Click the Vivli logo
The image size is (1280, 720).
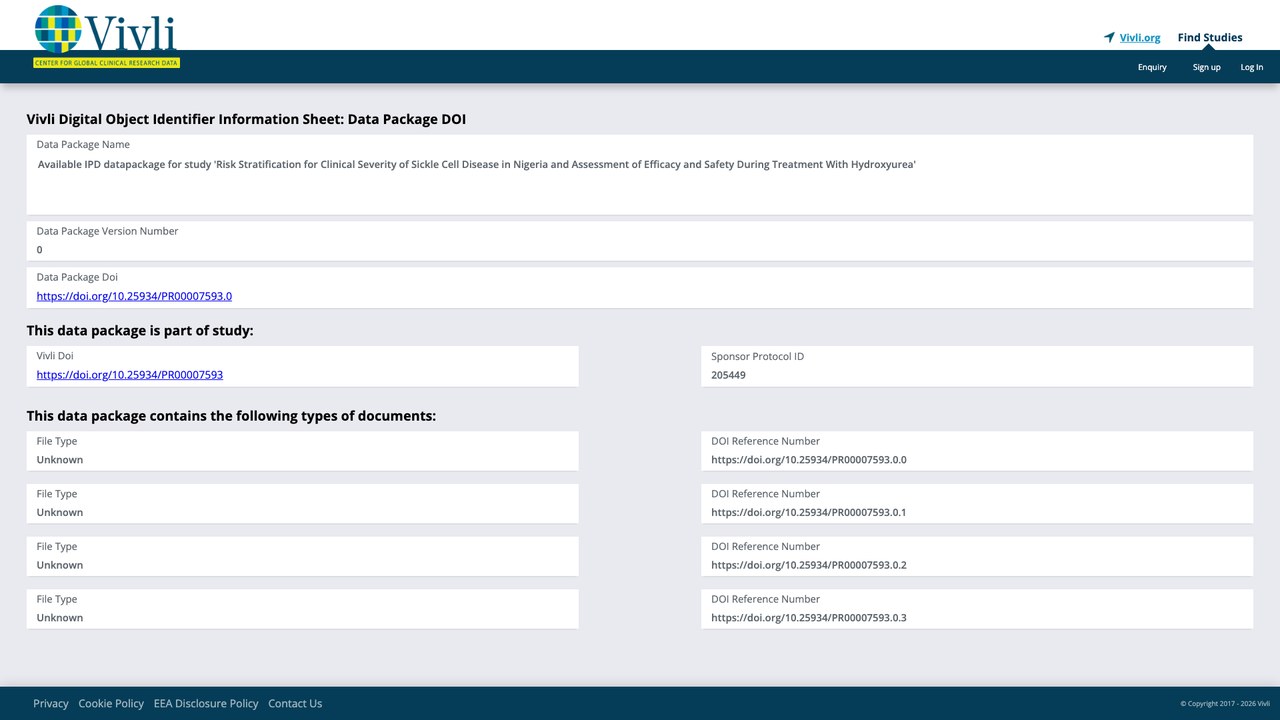[106, 36]
